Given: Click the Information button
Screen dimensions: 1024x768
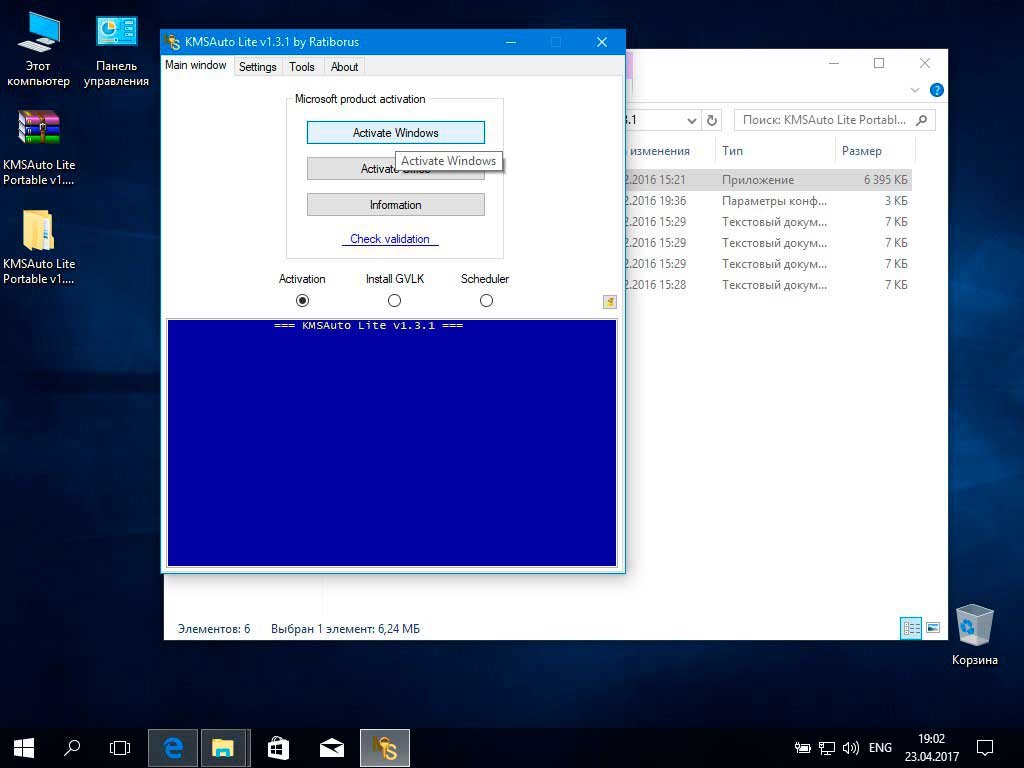Looking at the screenshot, I should tap(396, 205).
